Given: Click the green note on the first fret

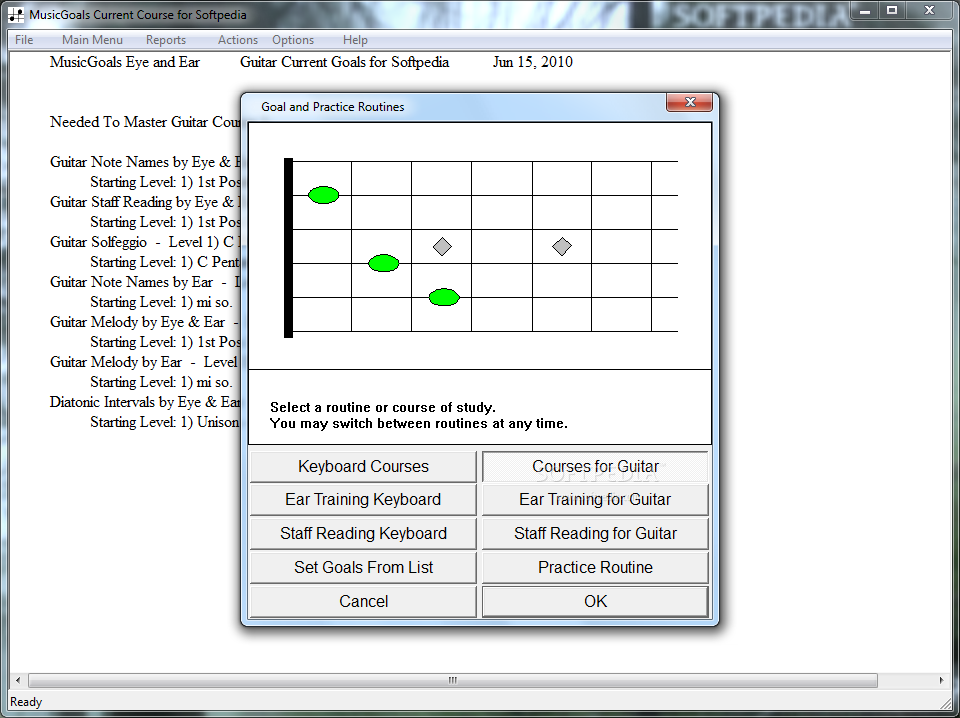Looking at the screenshot, I should [x=323, y=195].
